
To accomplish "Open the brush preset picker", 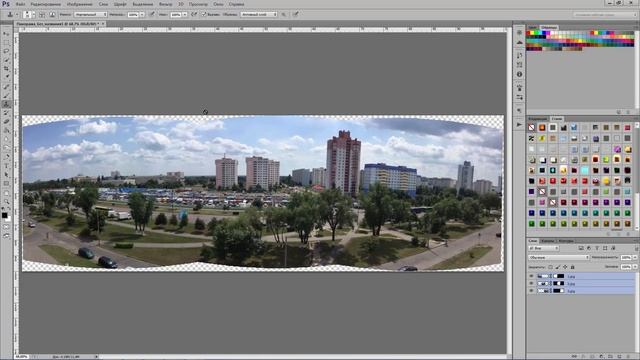I will [x=29, y=14].
